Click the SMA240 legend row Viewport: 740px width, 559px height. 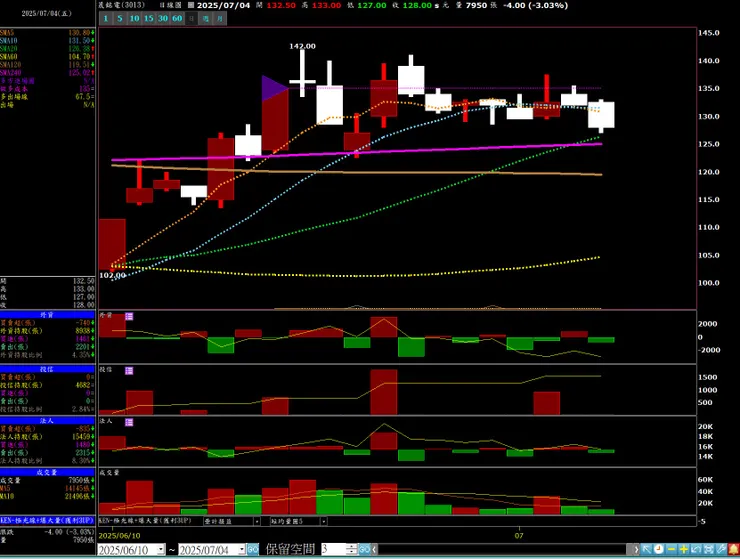tap(47, 73)
